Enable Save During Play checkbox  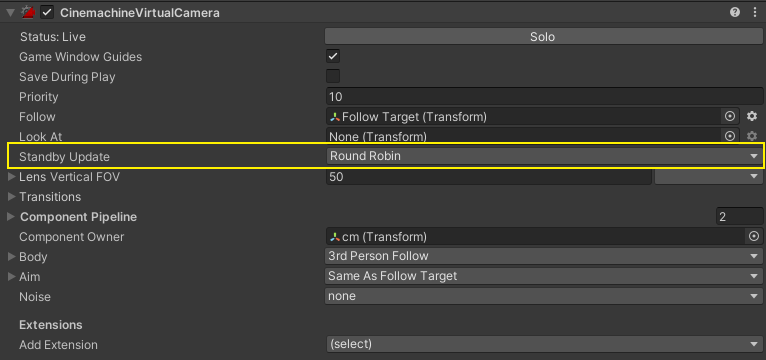tap(333, 77)
